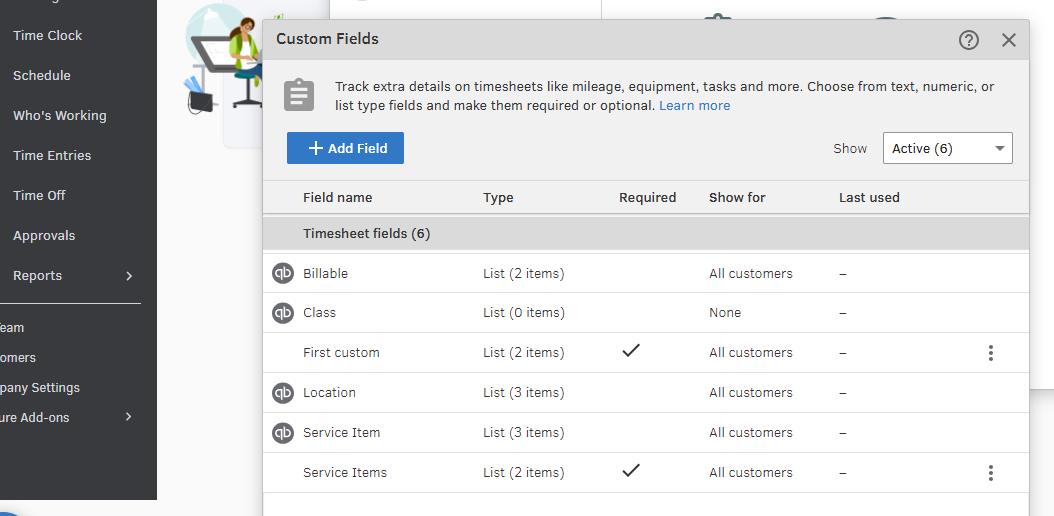Open Who's Working from sidebar

click(x=60, y=116)
